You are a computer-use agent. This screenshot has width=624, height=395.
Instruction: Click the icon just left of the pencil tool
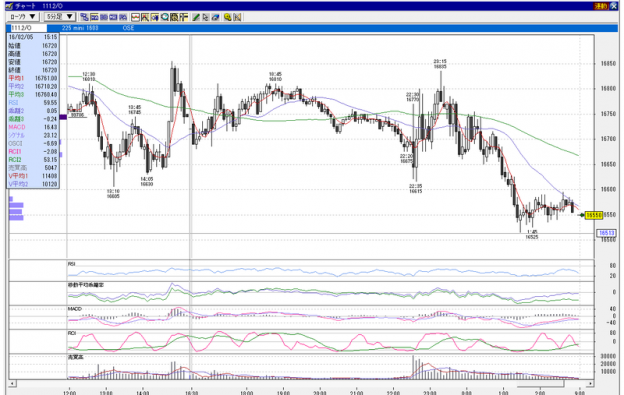pyautogui.click(x=183, y=17)
